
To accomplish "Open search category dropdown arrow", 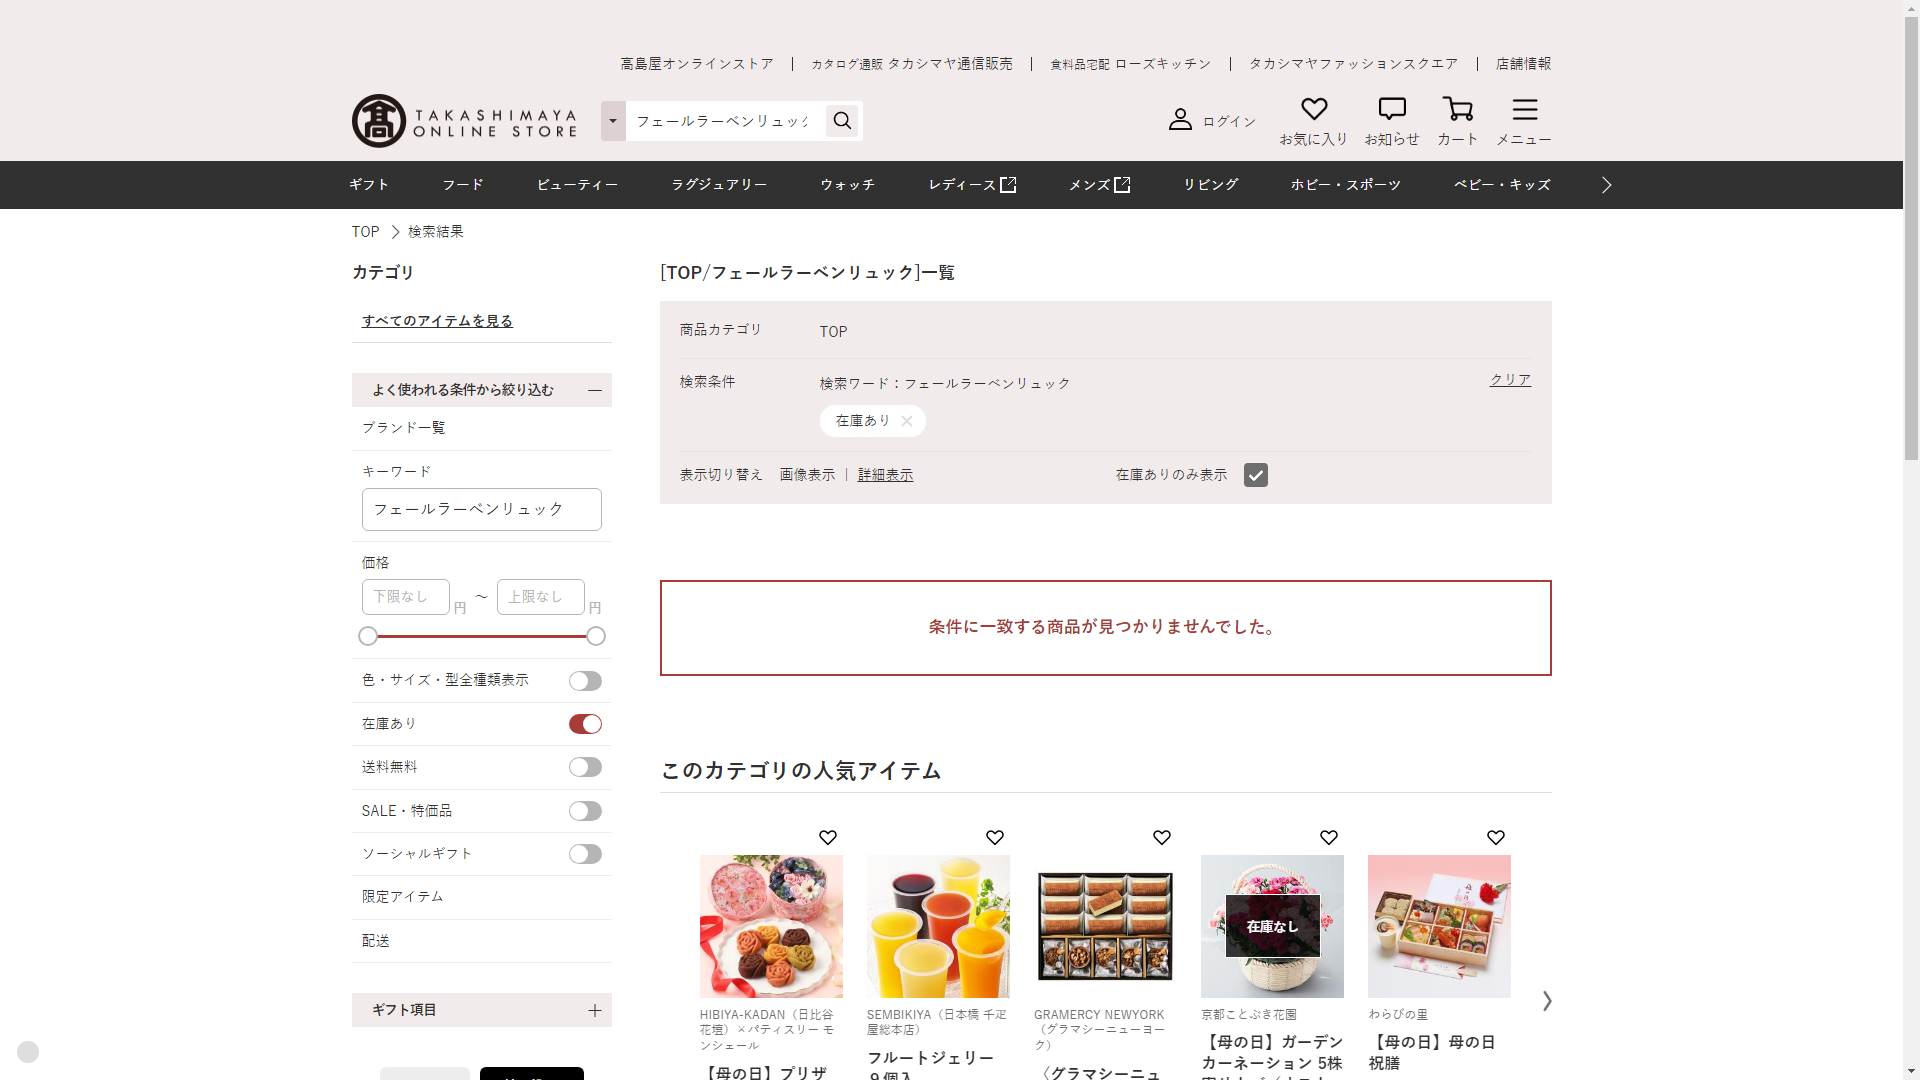I will click(x=613, y=121).
